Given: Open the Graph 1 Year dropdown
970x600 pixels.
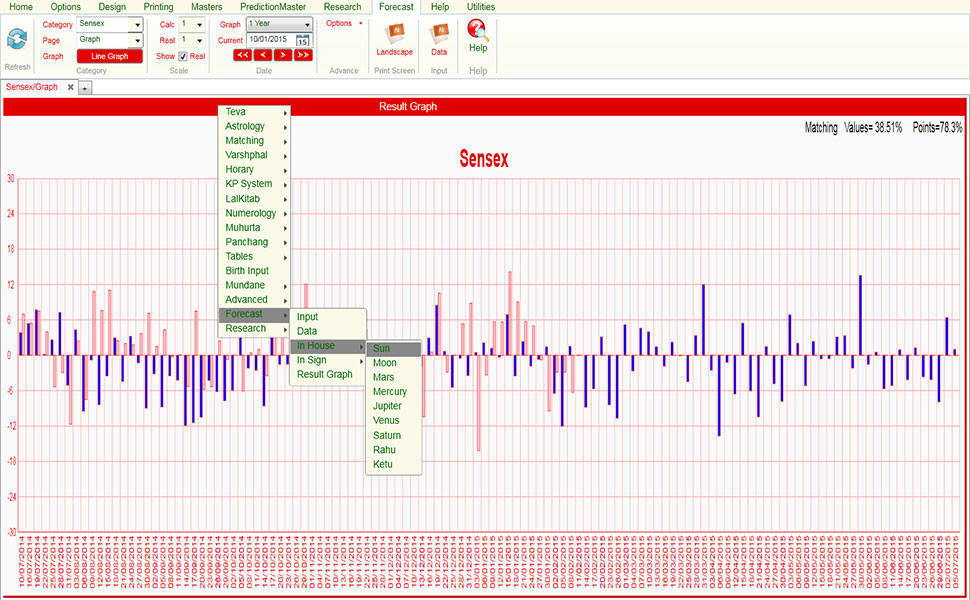Looking at the screenshot, I should (307, 24).
